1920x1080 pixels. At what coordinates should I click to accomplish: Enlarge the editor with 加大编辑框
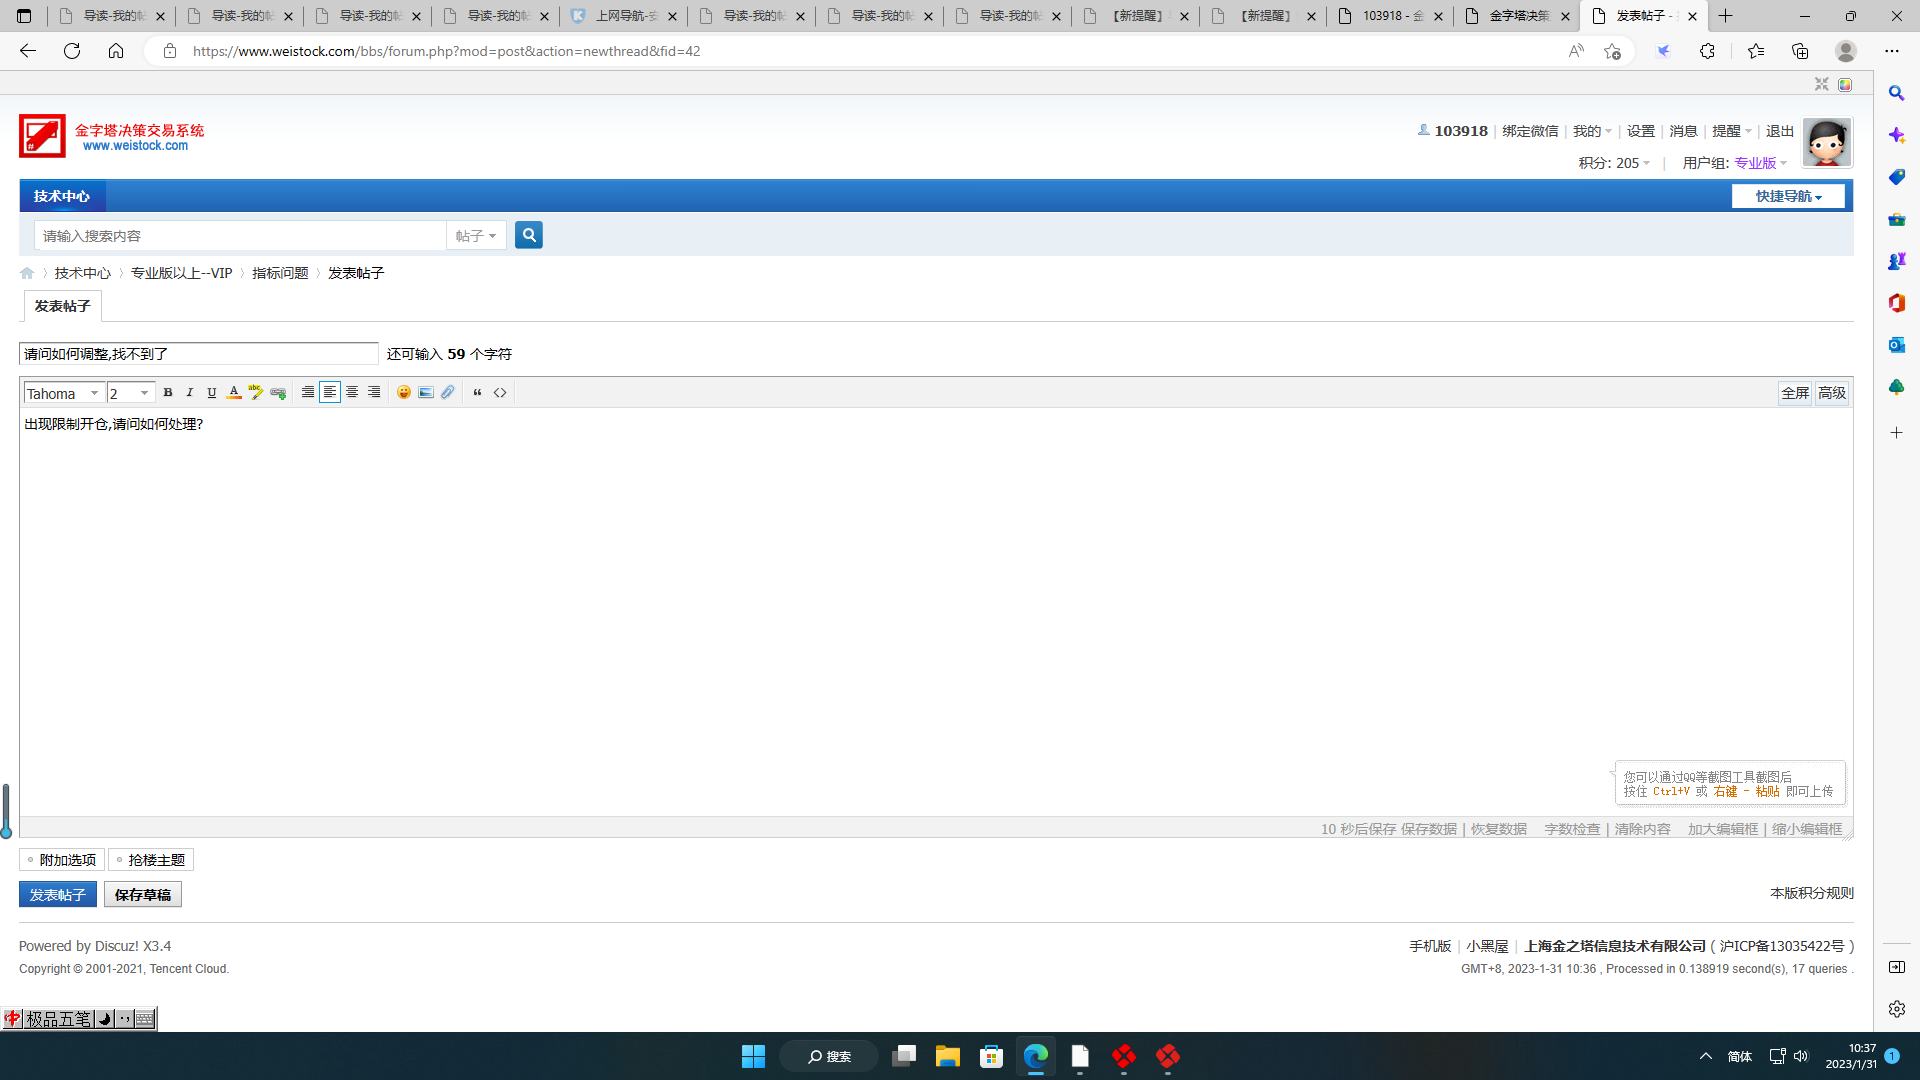point(1723,829)
